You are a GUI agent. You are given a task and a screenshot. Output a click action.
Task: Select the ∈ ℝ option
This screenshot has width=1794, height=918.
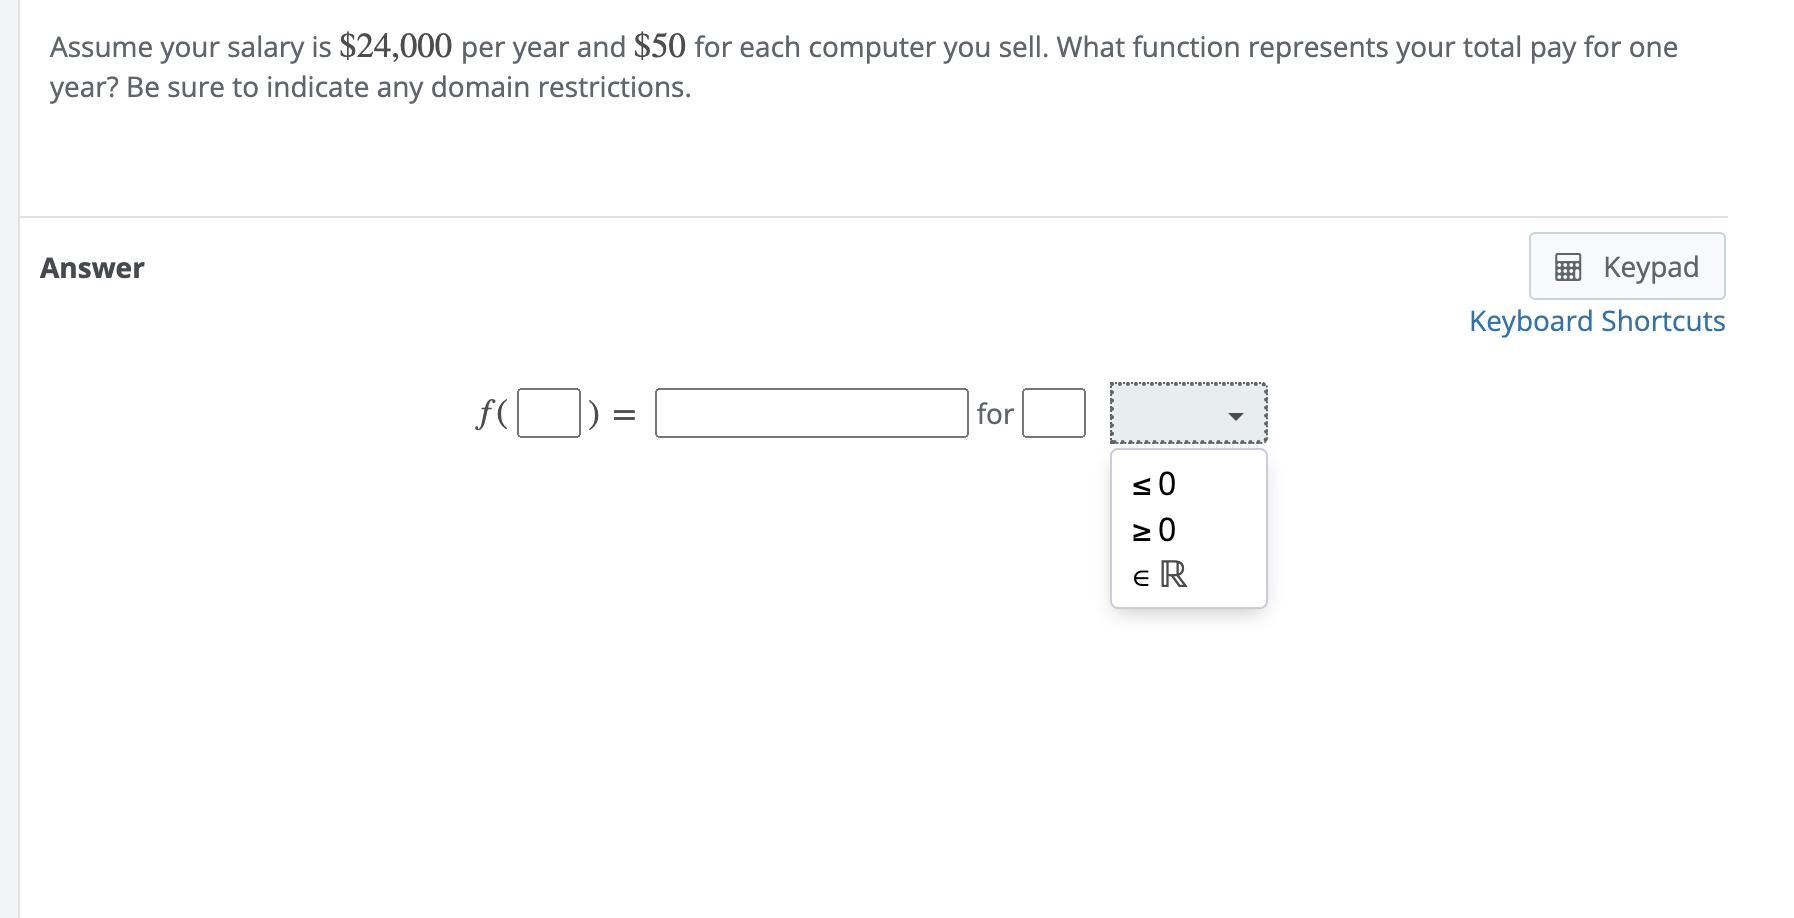(1160, 575)
